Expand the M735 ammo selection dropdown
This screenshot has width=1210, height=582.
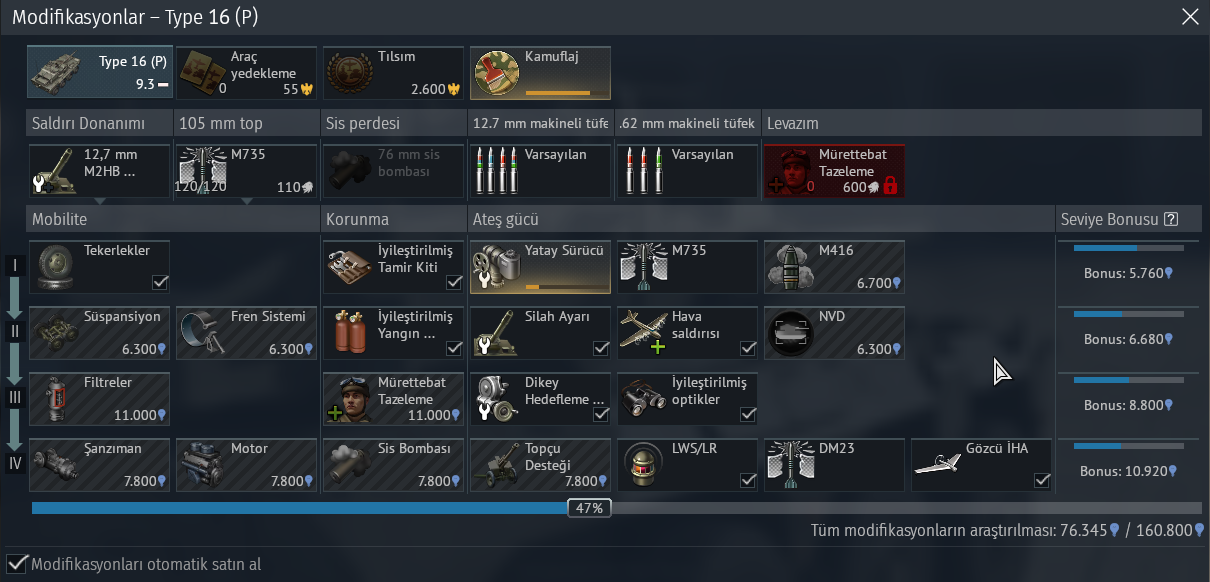246,171
